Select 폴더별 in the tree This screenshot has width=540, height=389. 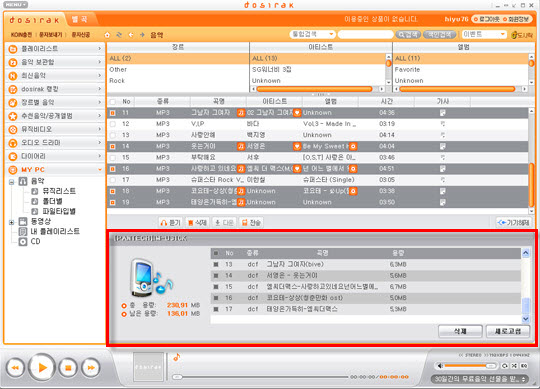(x=52, y=201)
